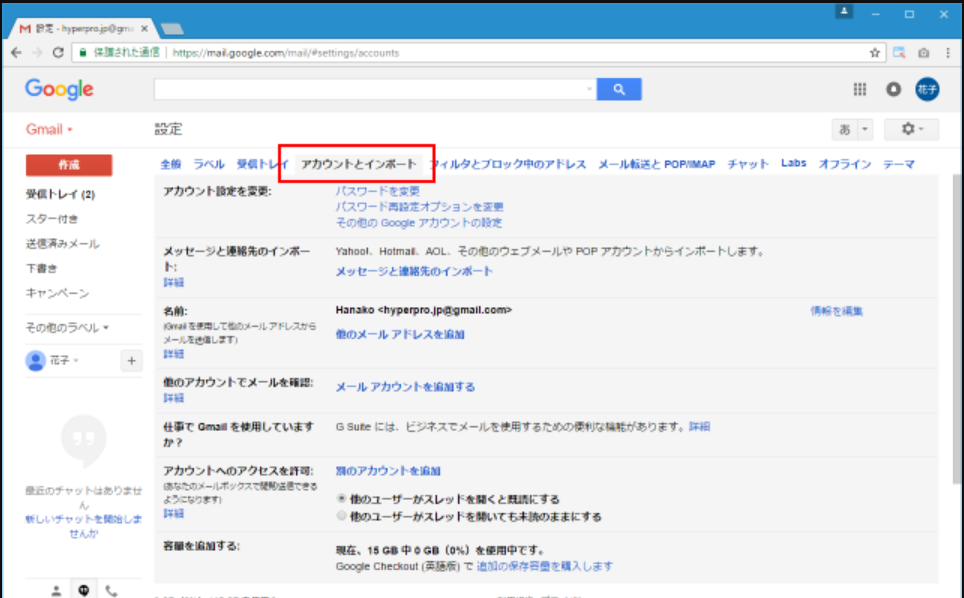Click 詳細 link after G Suite description
Screen dimensions: 964x598
click(700, 427)
